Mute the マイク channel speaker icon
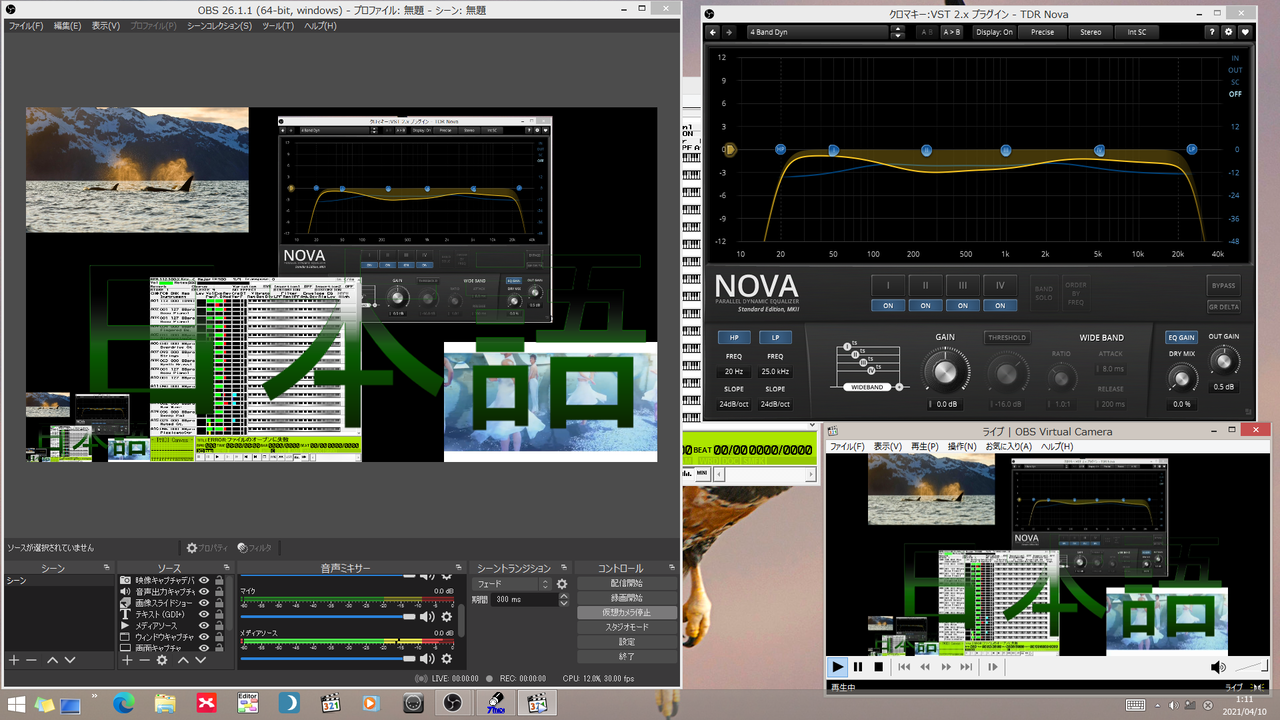Viewport: 1280px width, 720px height. click(x=428, y=617)
